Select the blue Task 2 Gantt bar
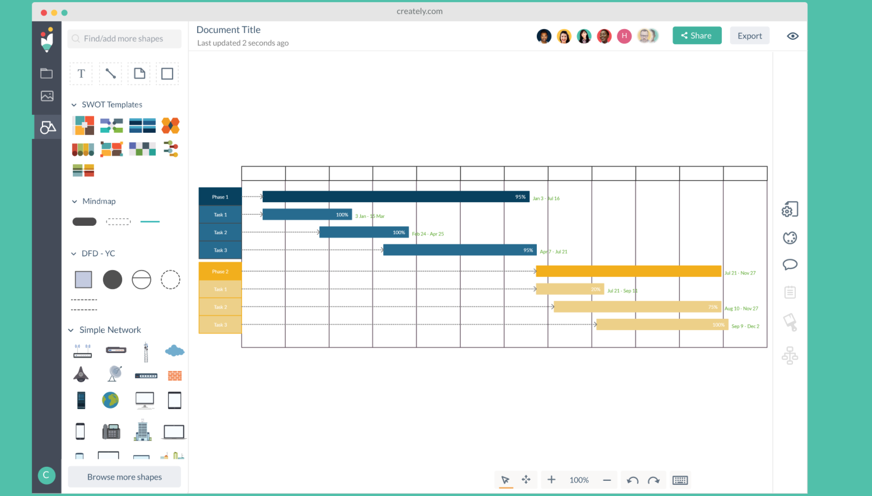 point(364,232)
